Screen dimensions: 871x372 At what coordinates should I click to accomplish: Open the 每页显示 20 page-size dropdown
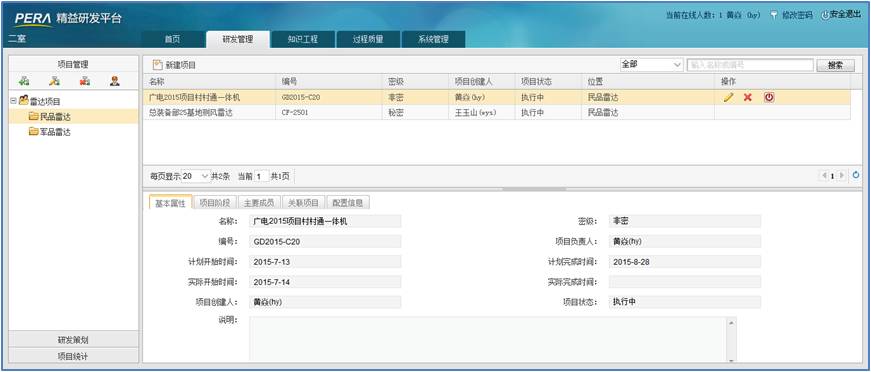196,176
